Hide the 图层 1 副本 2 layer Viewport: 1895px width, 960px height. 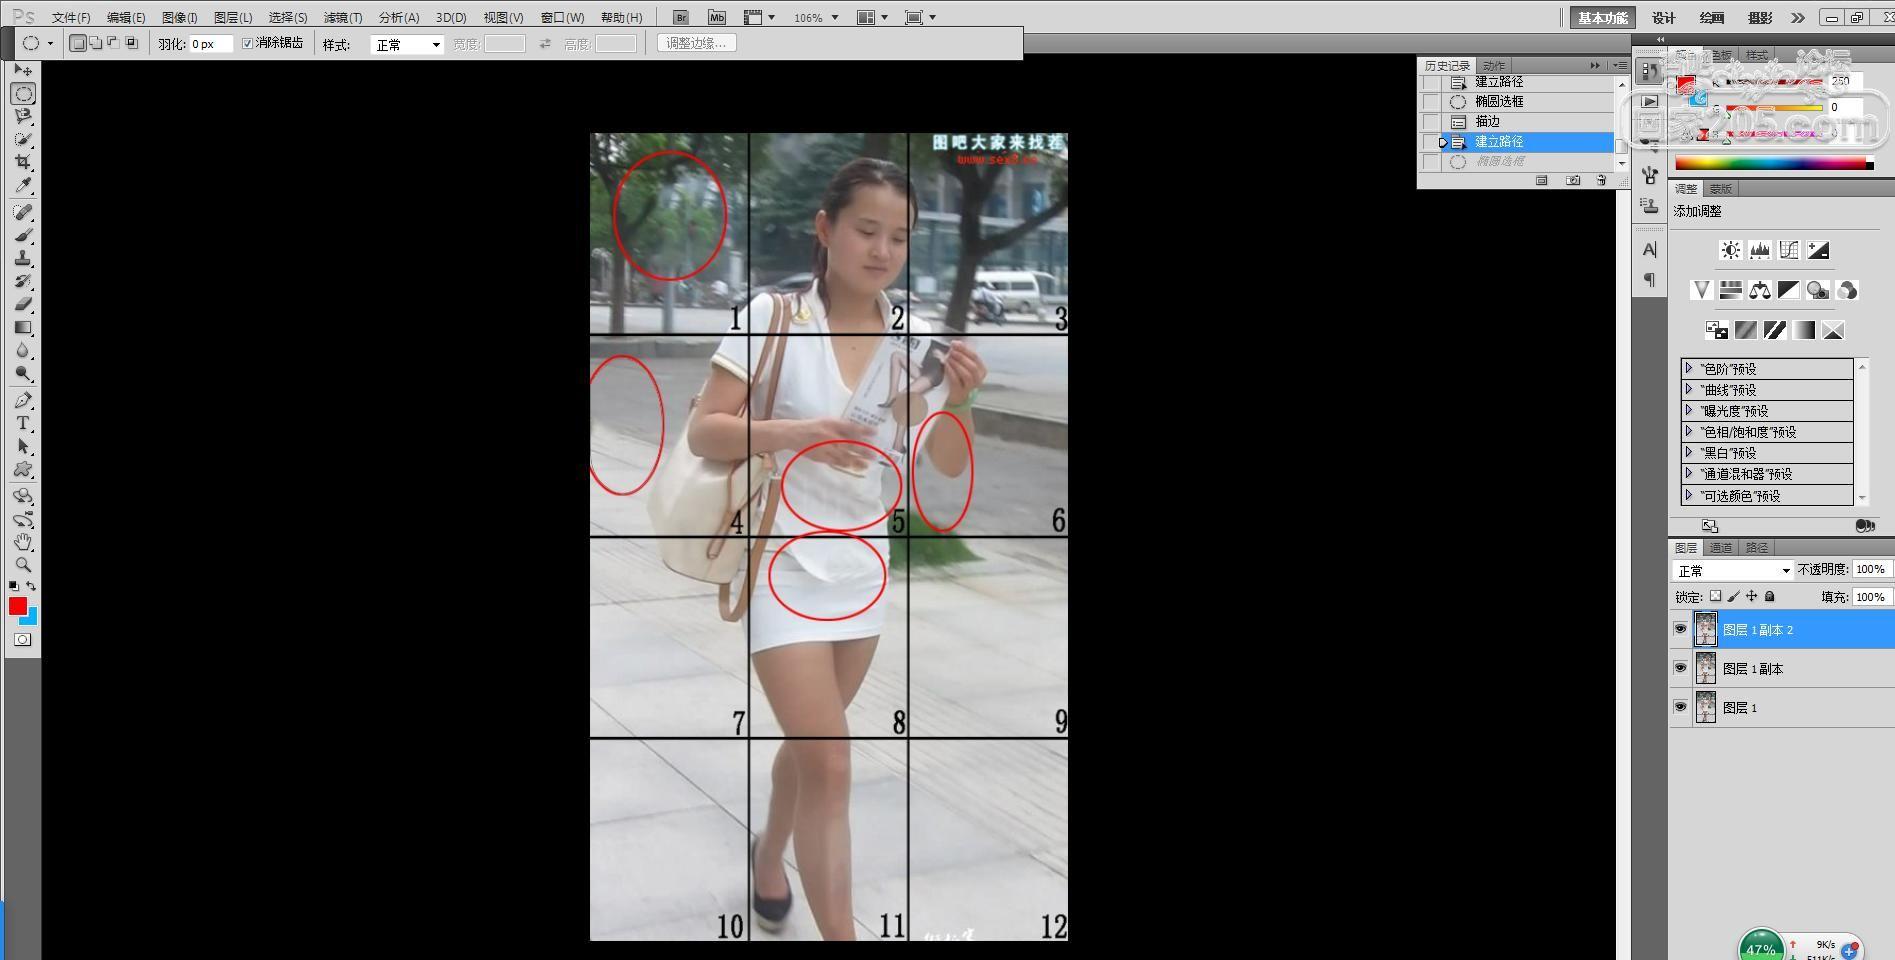(x=1680, y=629)
